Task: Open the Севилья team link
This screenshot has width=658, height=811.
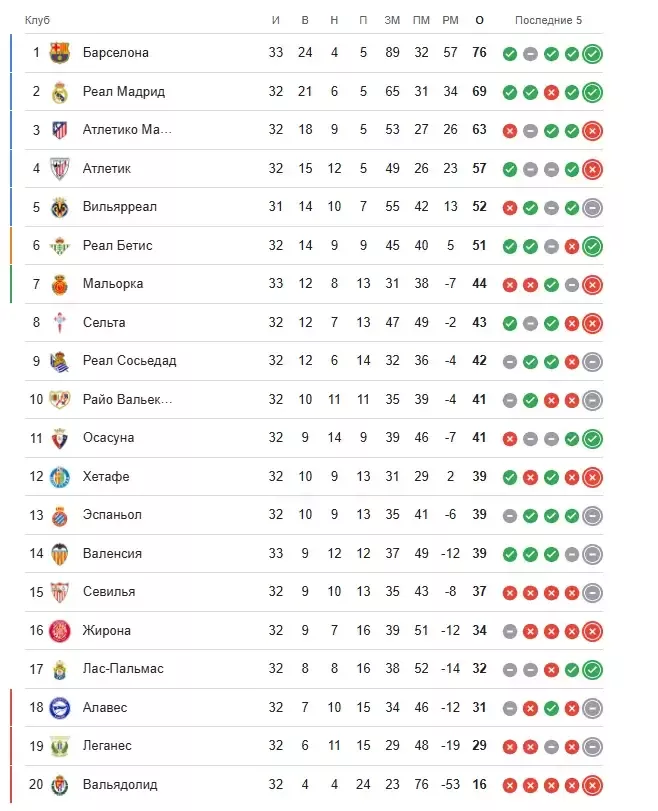Action: (x=109, y=592)
